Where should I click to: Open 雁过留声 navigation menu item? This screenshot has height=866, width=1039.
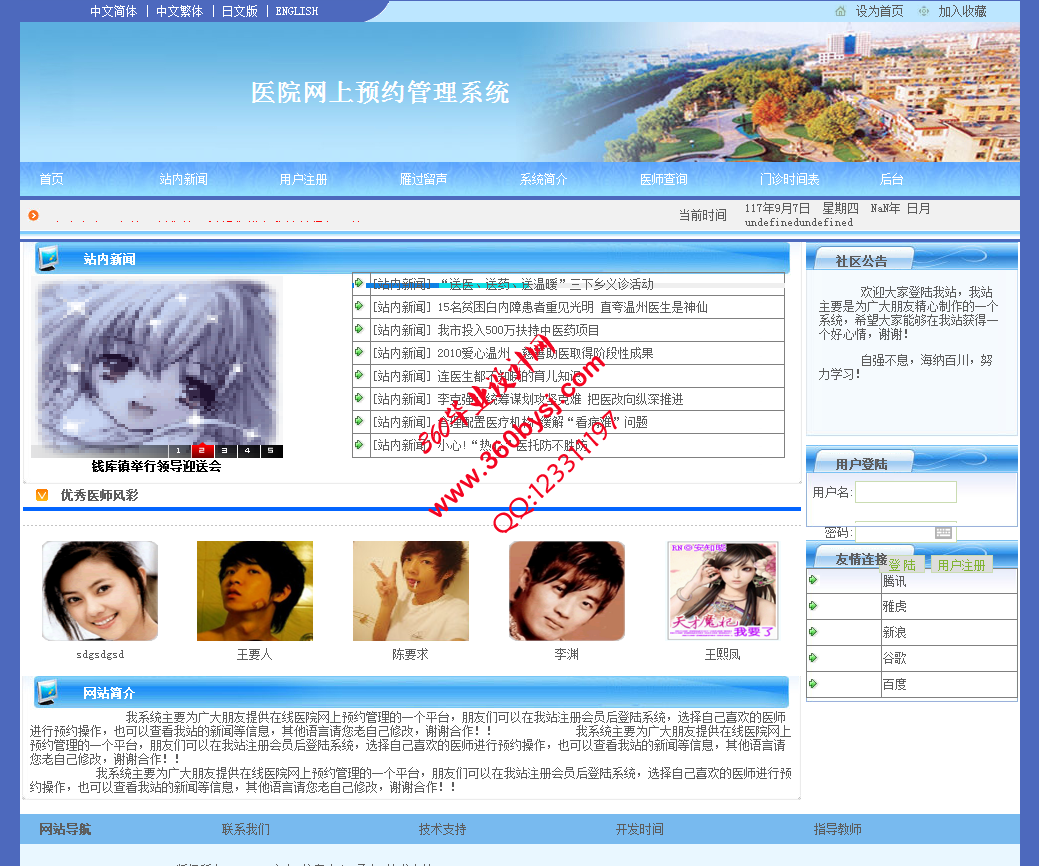(x=423, y=179)
